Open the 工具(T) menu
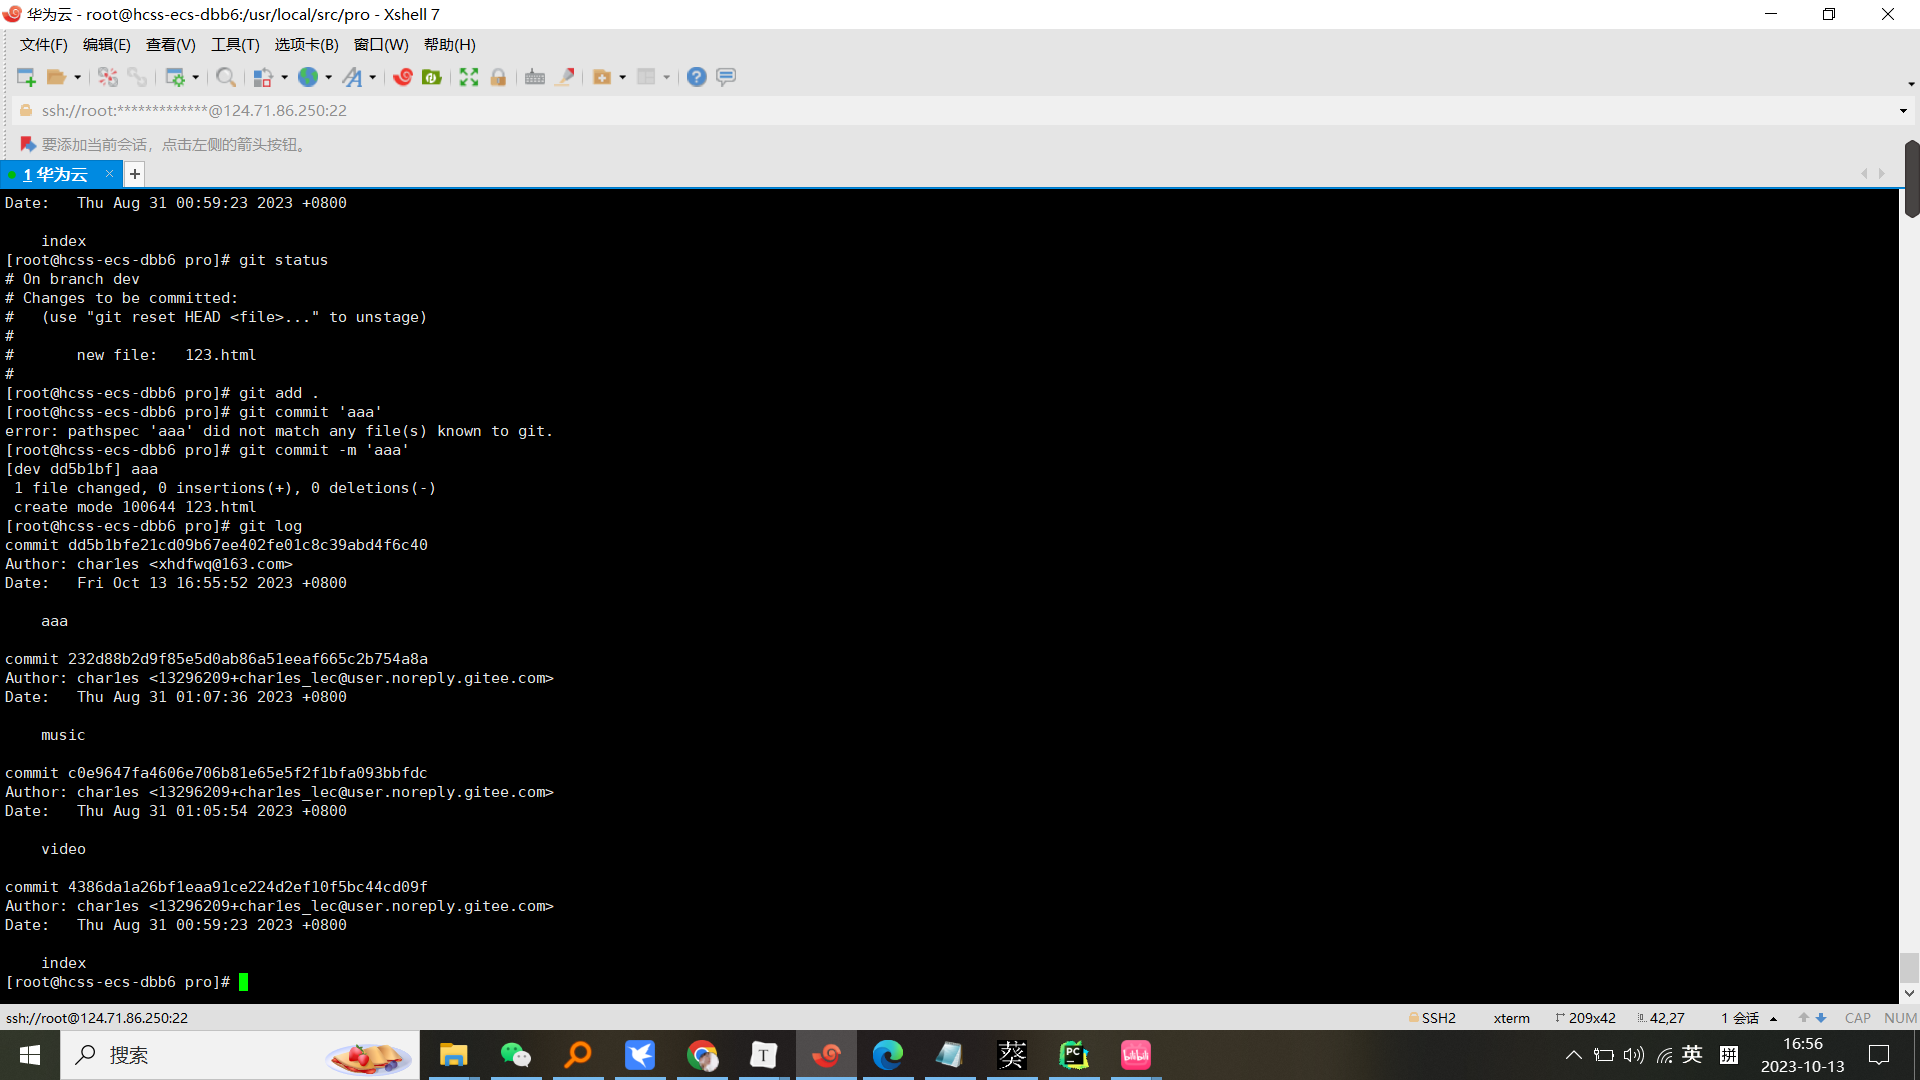1920x1080 pixels. 233,45
